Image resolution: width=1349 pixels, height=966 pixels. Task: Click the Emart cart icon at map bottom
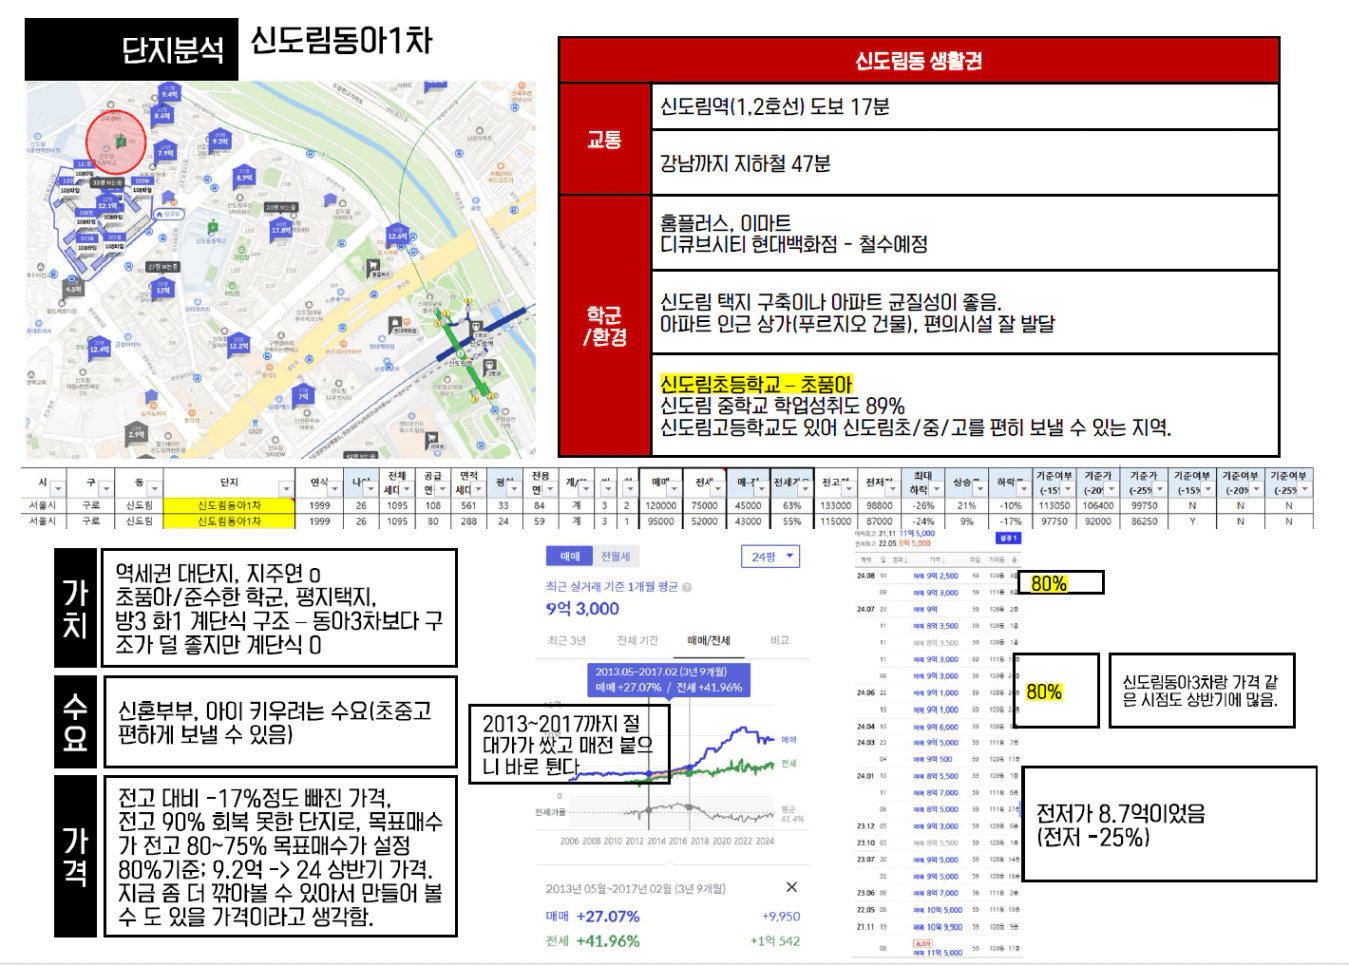pyautogui.click(x=433, y=437)
